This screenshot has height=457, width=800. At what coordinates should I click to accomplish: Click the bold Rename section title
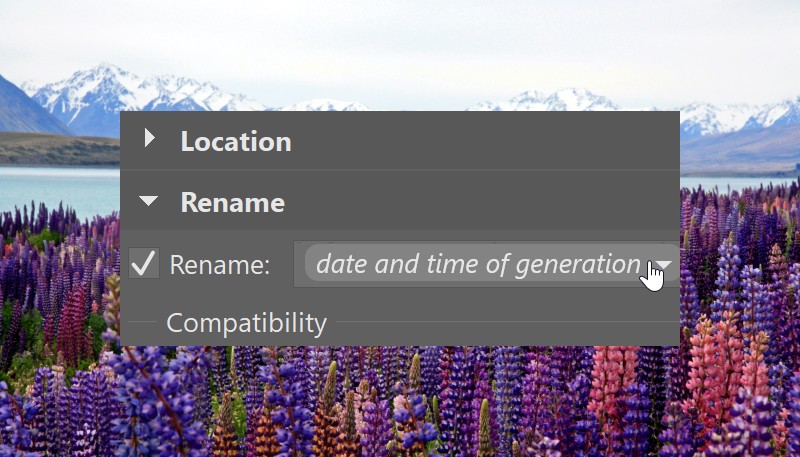coord(233,202)
